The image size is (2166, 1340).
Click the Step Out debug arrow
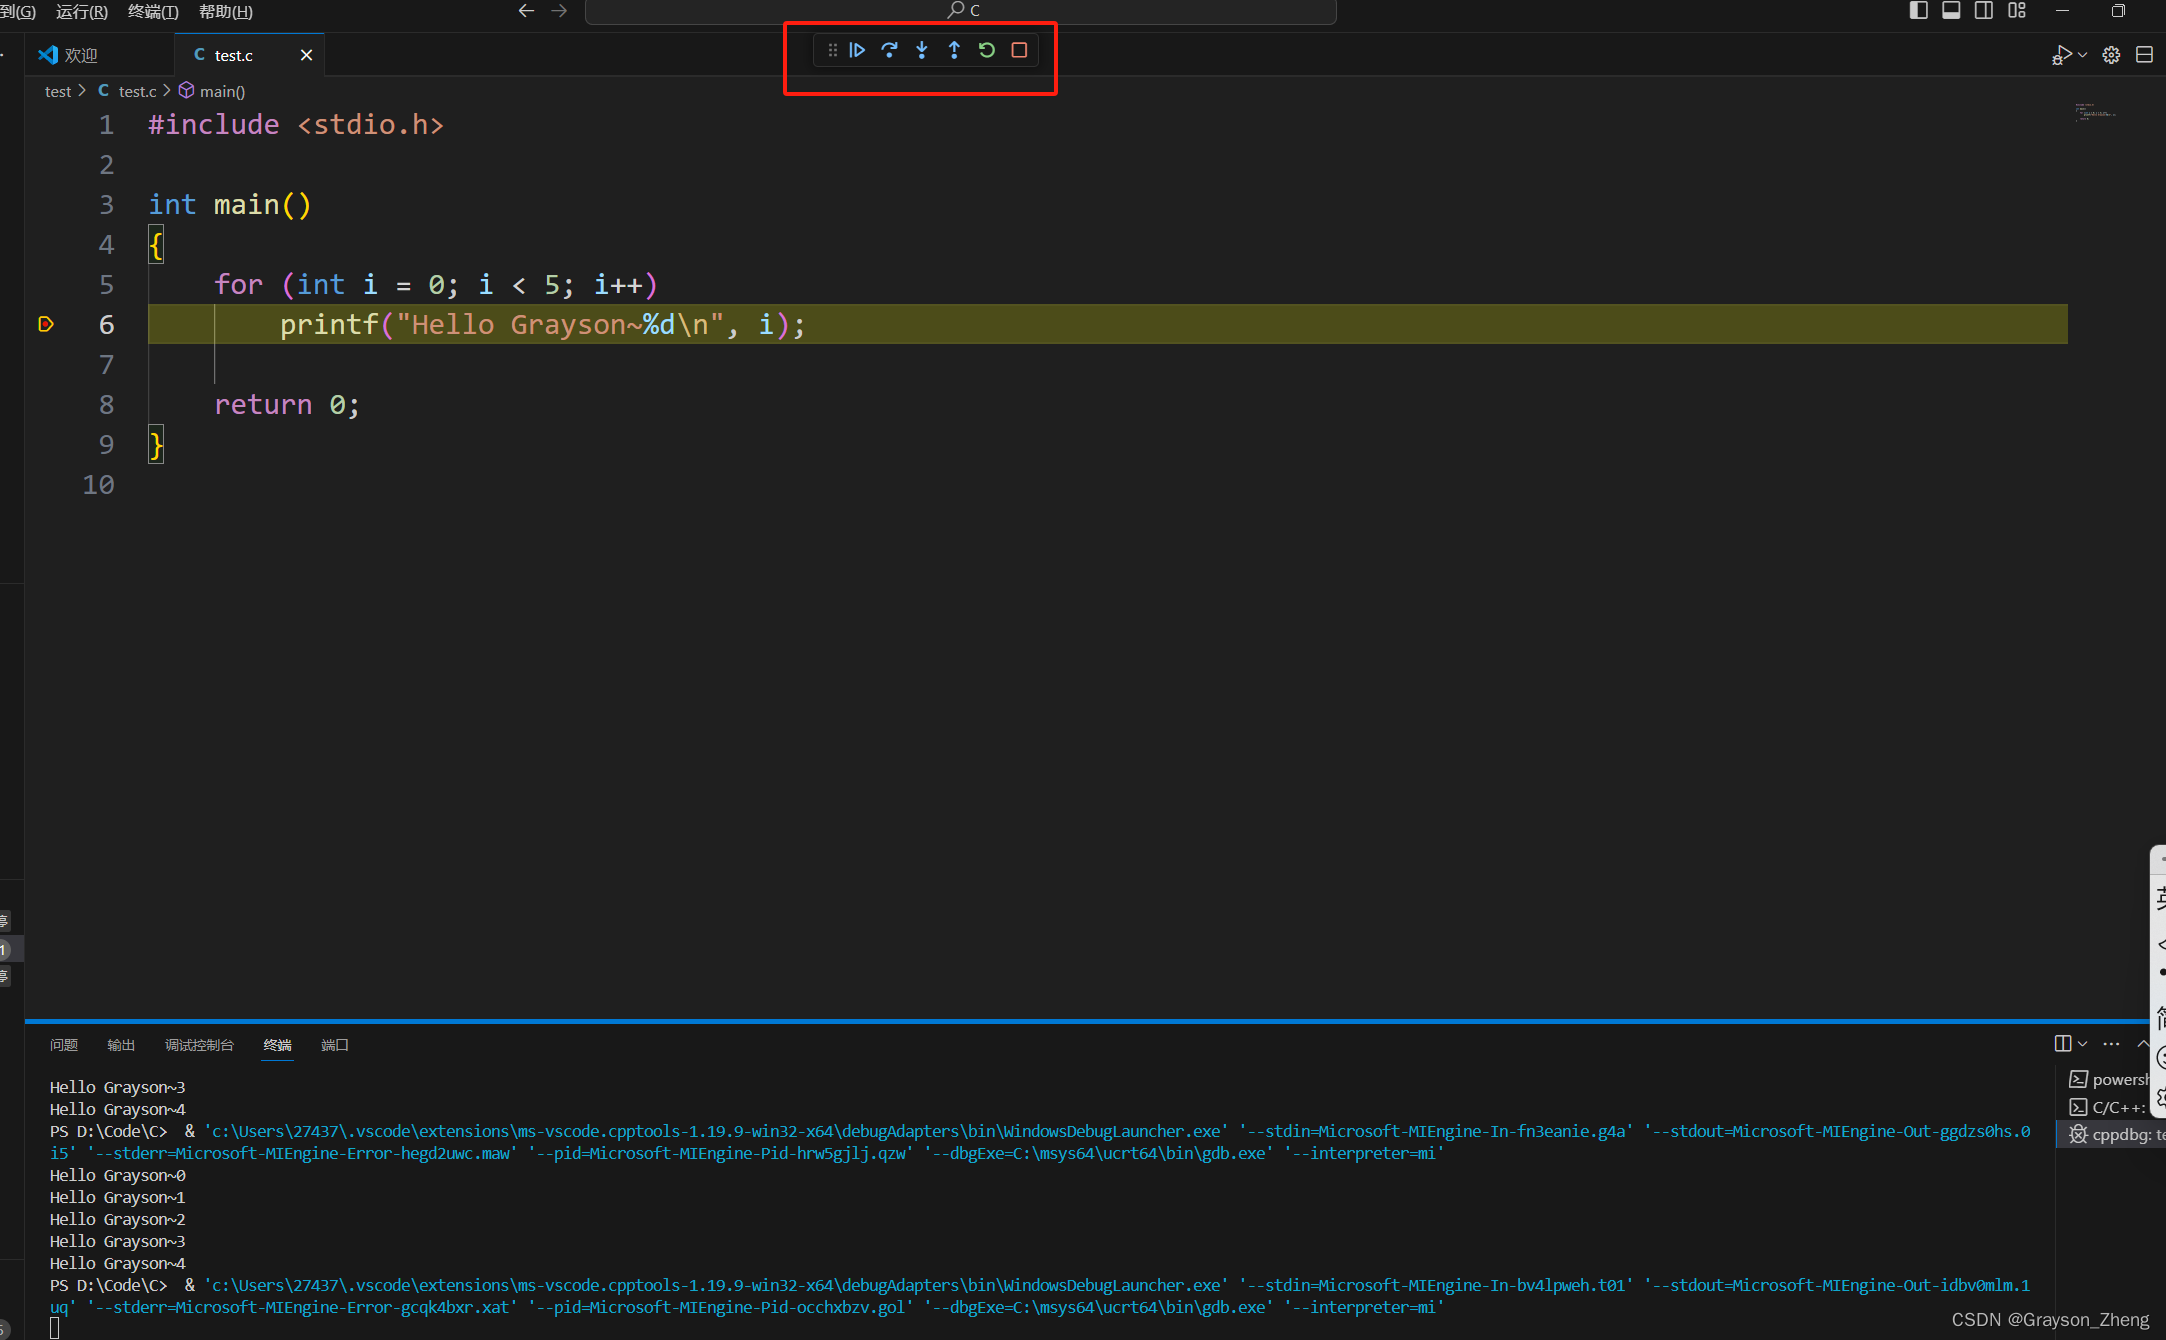pos(954,50)
